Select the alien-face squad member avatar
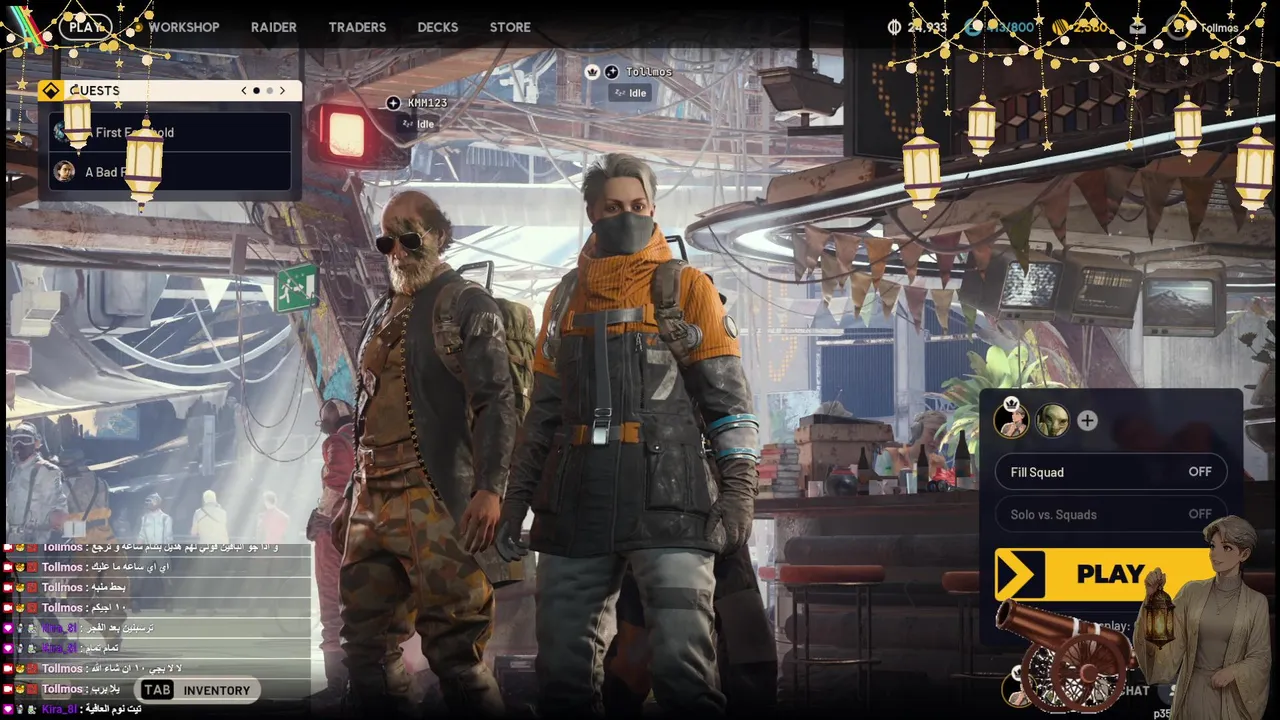 [1051, 421]
